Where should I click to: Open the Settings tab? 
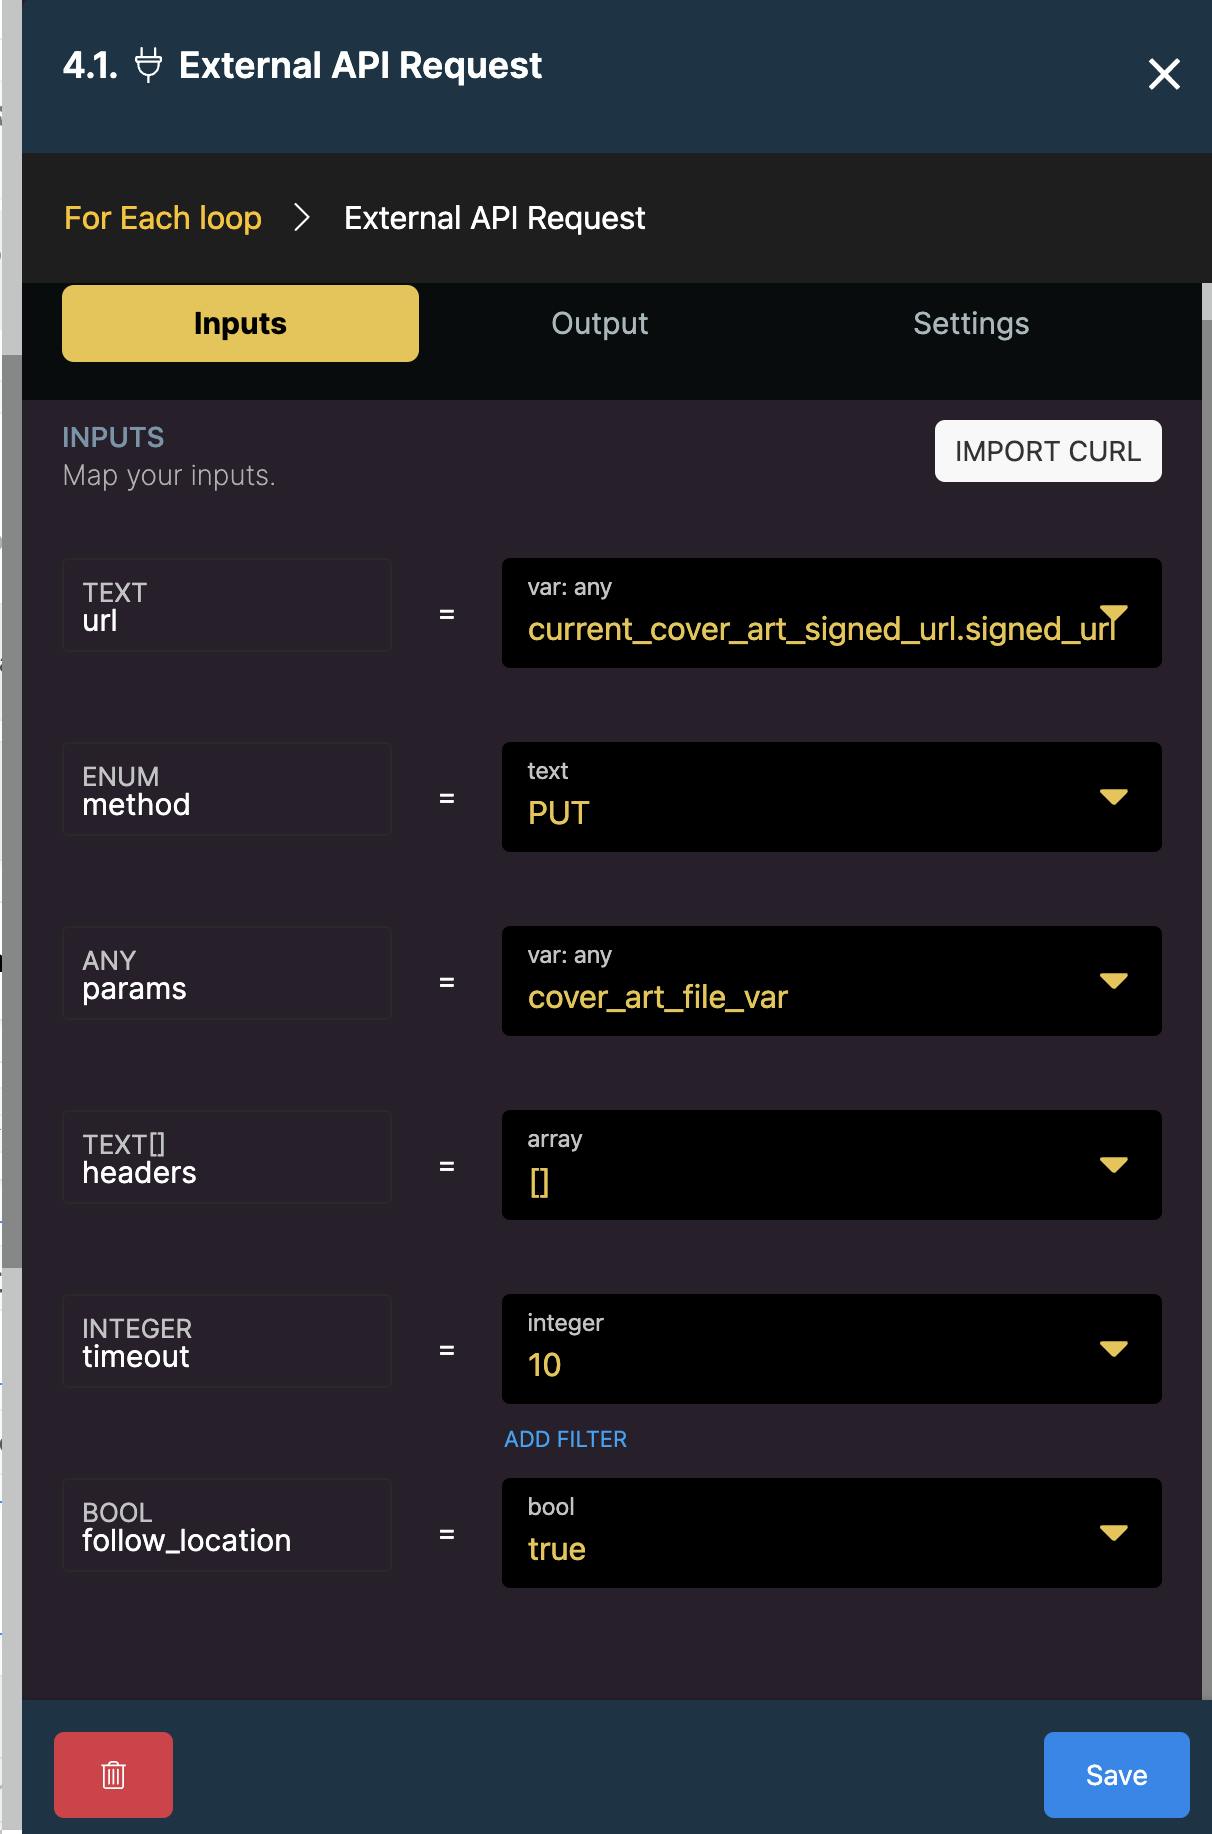point(970,324)
